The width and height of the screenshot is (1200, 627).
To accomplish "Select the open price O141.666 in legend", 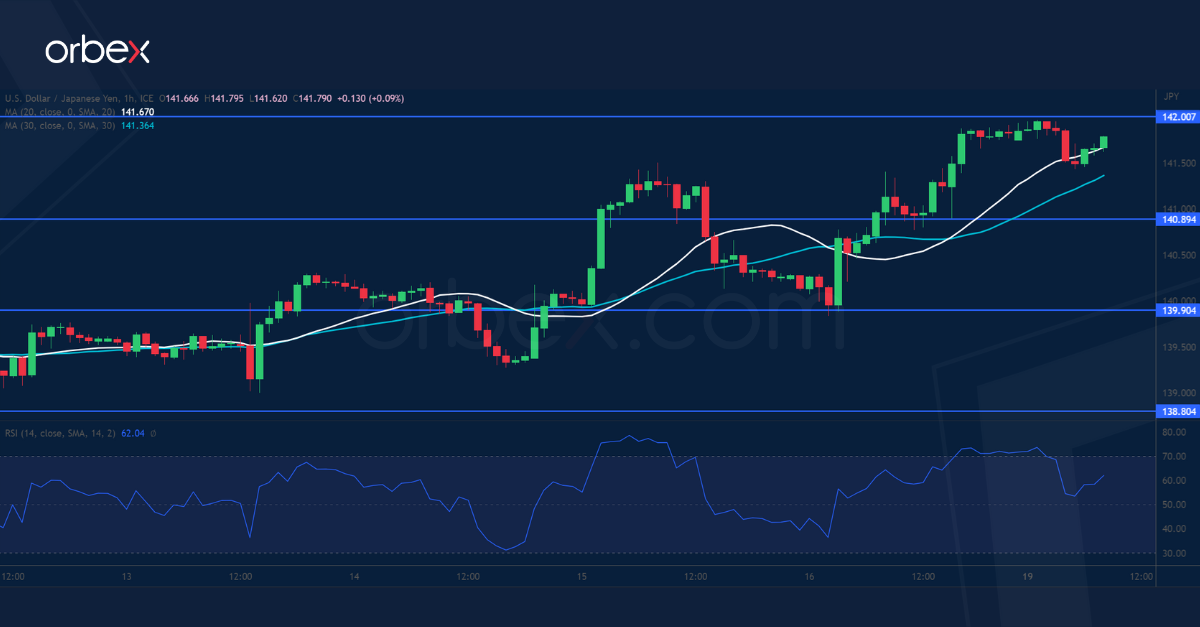I will click(x=179, y=99).
